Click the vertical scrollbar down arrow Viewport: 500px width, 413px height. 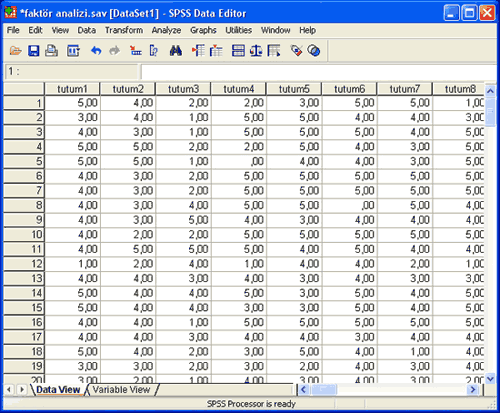tap(490, 379)
